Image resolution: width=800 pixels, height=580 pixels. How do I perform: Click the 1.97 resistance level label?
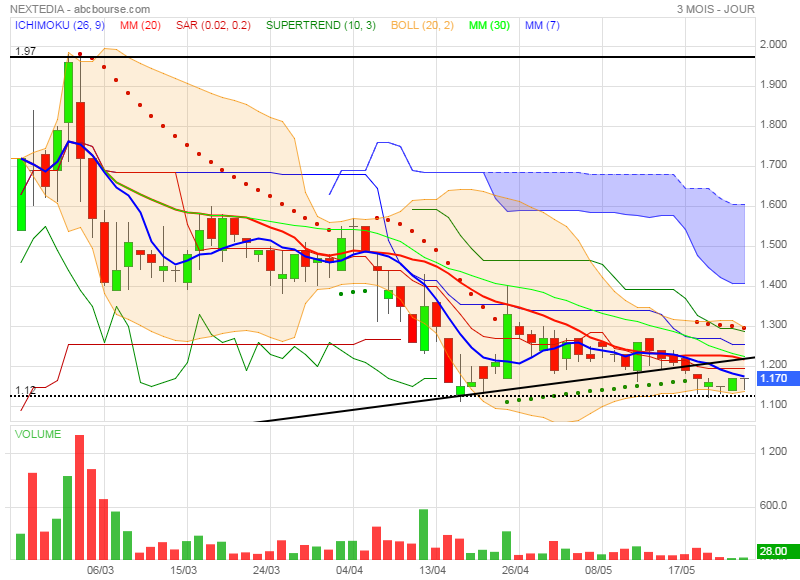(26, 51)
